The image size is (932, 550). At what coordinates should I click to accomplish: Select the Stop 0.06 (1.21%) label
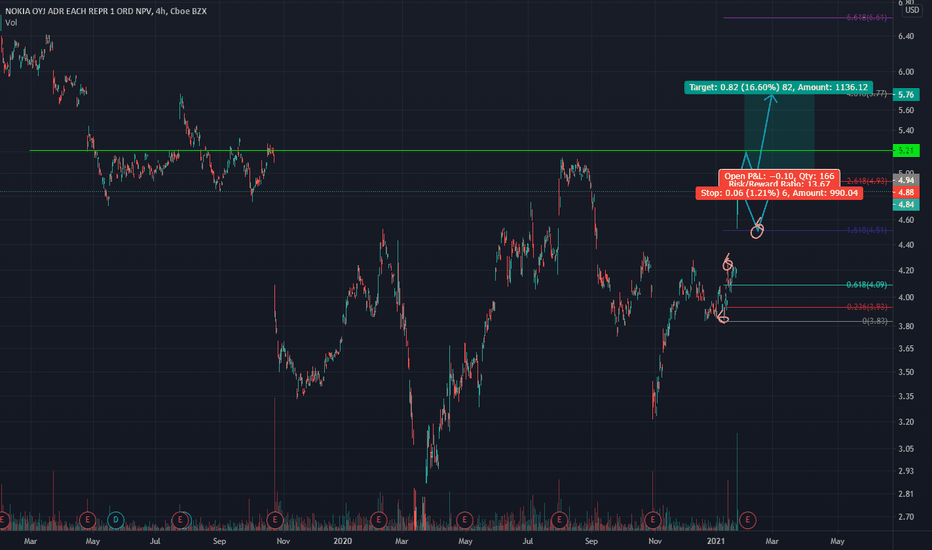(x=779, y=193)
